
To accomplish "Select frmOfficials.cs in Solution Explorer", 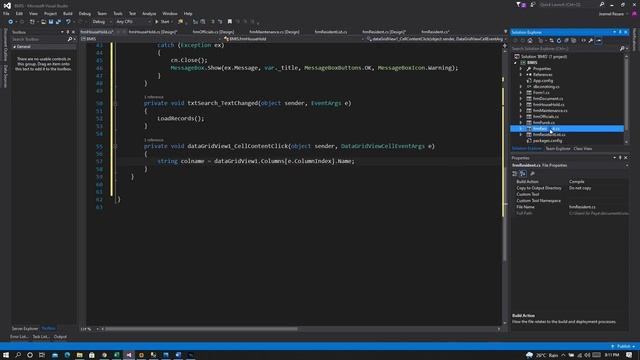I will [546, 117].
